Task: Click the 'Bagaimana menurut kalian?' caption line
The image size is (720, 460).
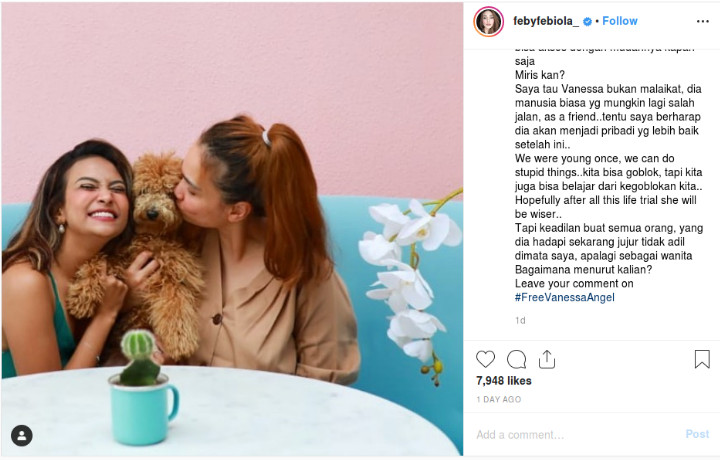Action: [583, 269]
